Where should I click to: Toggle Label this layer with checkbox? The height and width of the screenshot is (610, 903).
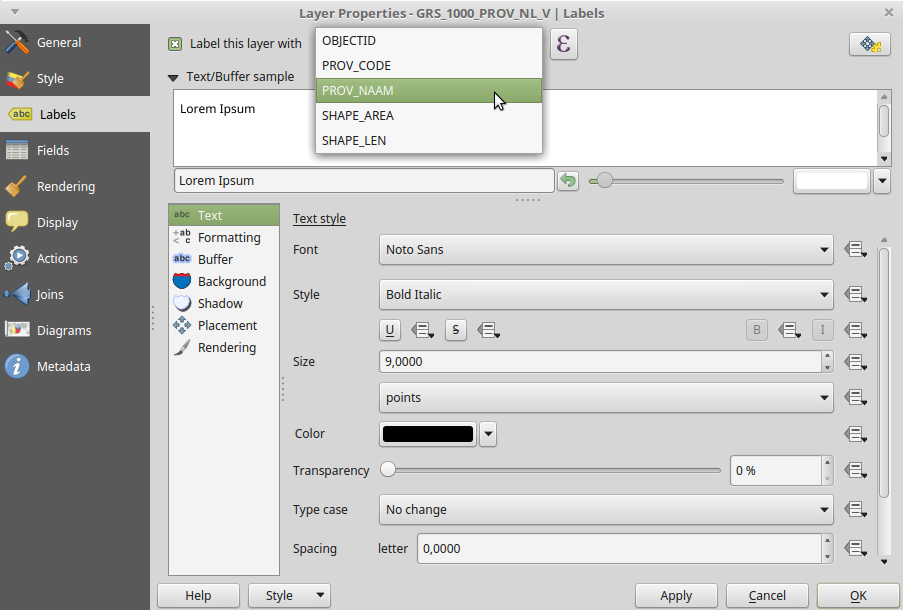click(175, 44)
